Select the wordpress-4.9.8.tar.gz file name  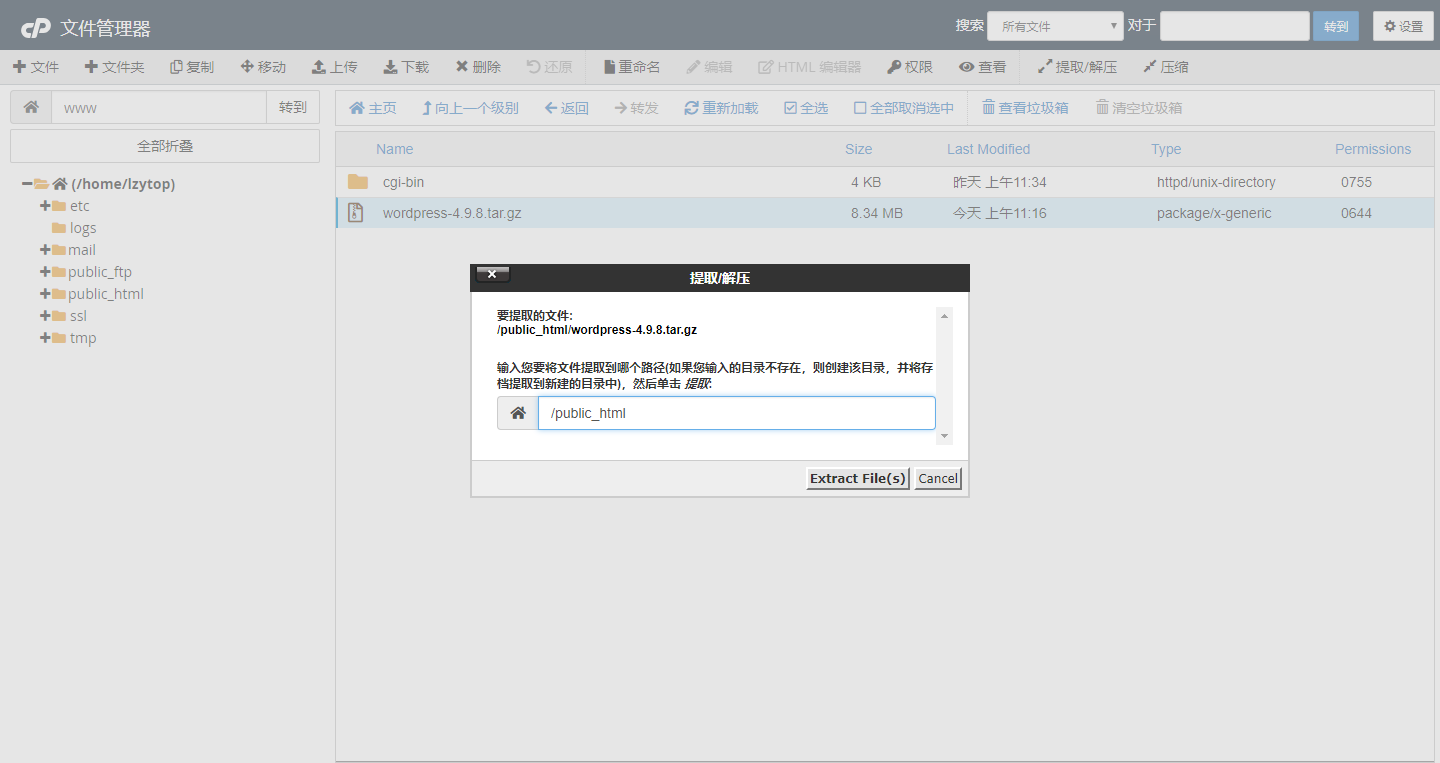[x=452, y=213]
